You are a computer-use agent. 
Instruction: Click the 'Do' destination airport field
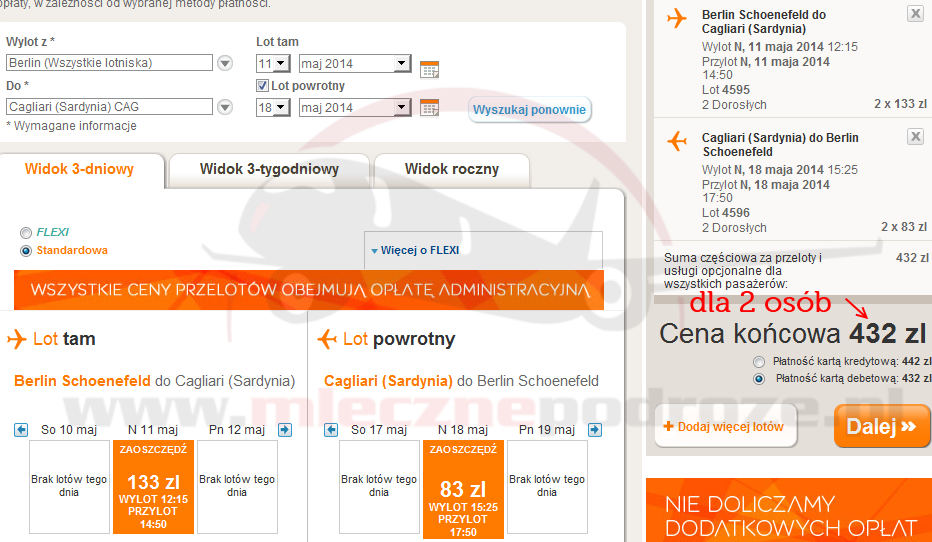point(109,107)
